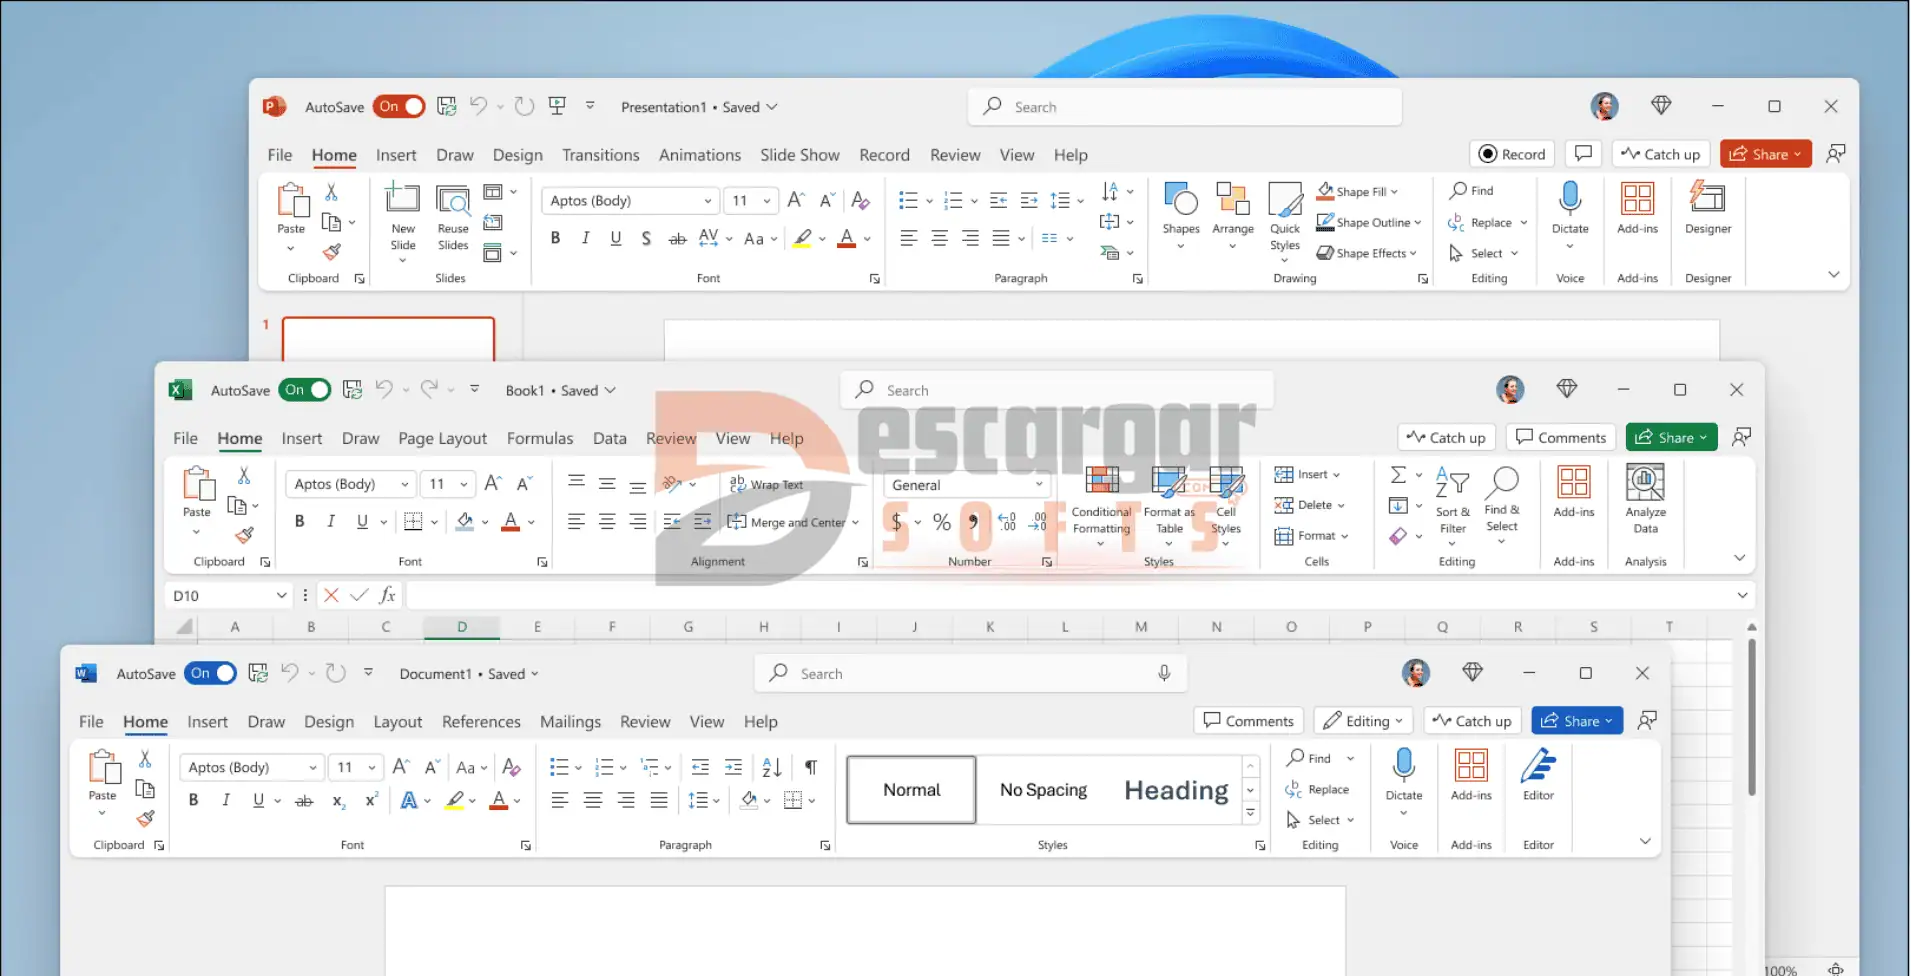This screenshot has height=976, width=1911.
Task: Expand the Word Styles gallery
Action: (x=1250, y=814)
